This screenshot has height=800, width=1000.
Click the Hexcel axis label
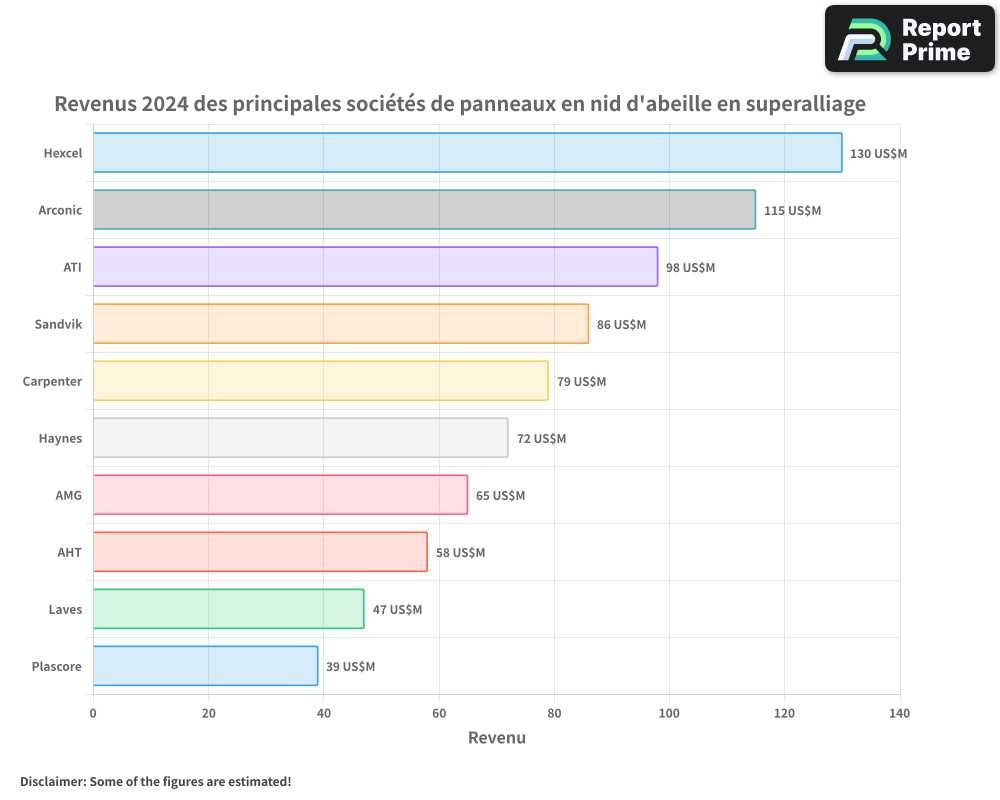(63, 154)
